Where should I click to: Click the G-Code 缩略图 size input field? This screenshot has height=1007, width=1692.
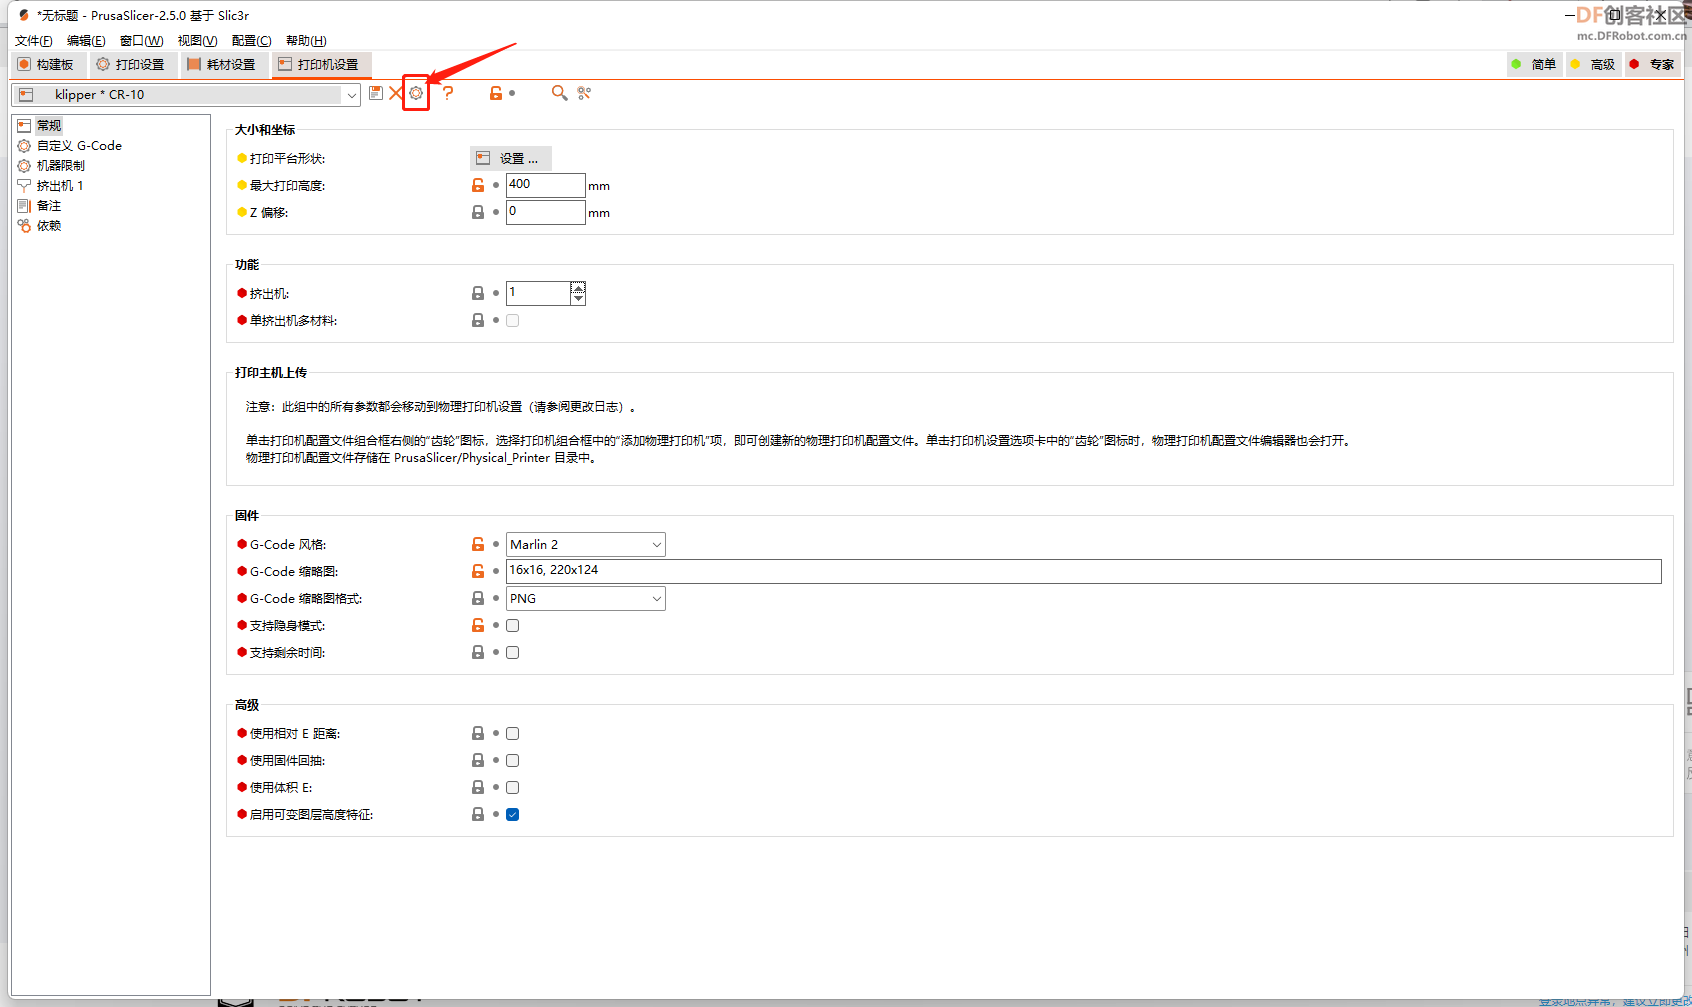pos(1084,571)
